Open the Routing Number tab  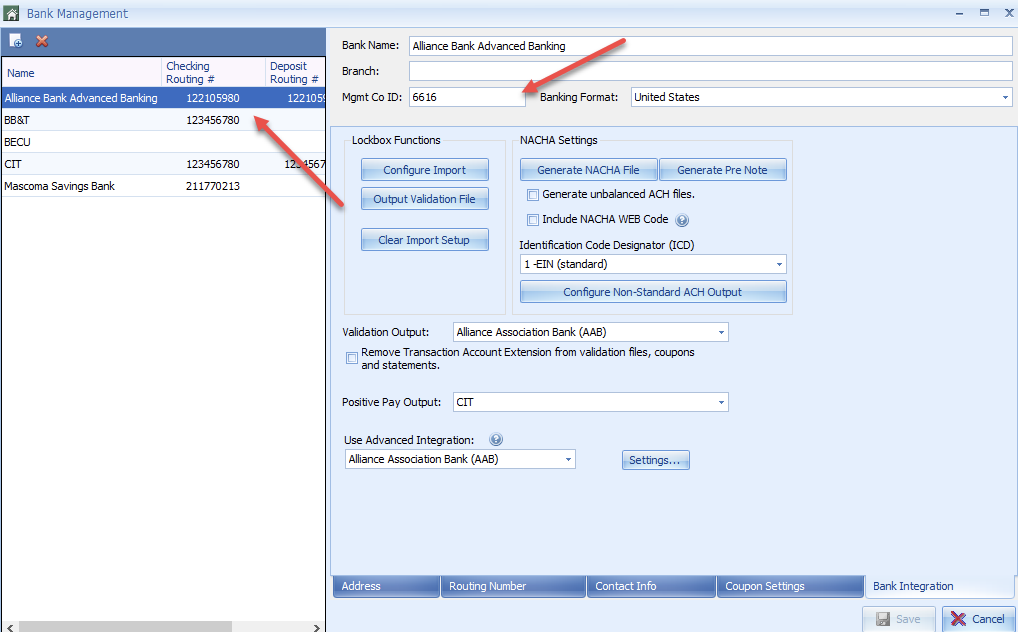(x=513, y=587)
